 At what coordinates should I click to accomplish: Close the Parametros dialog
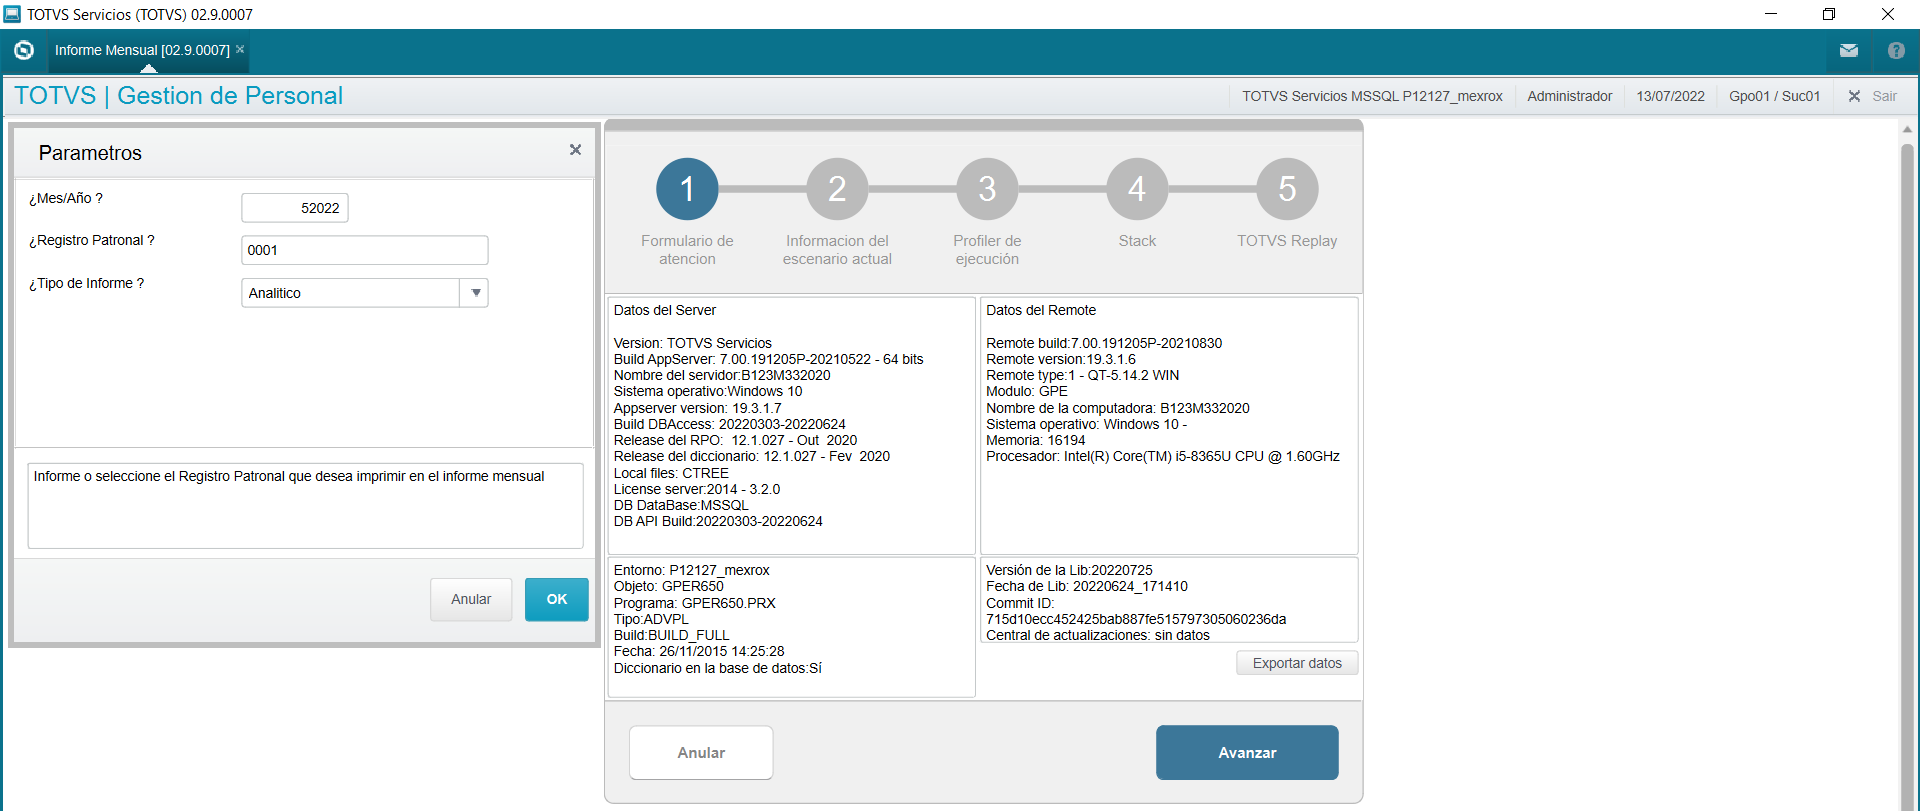pos(575,150)
